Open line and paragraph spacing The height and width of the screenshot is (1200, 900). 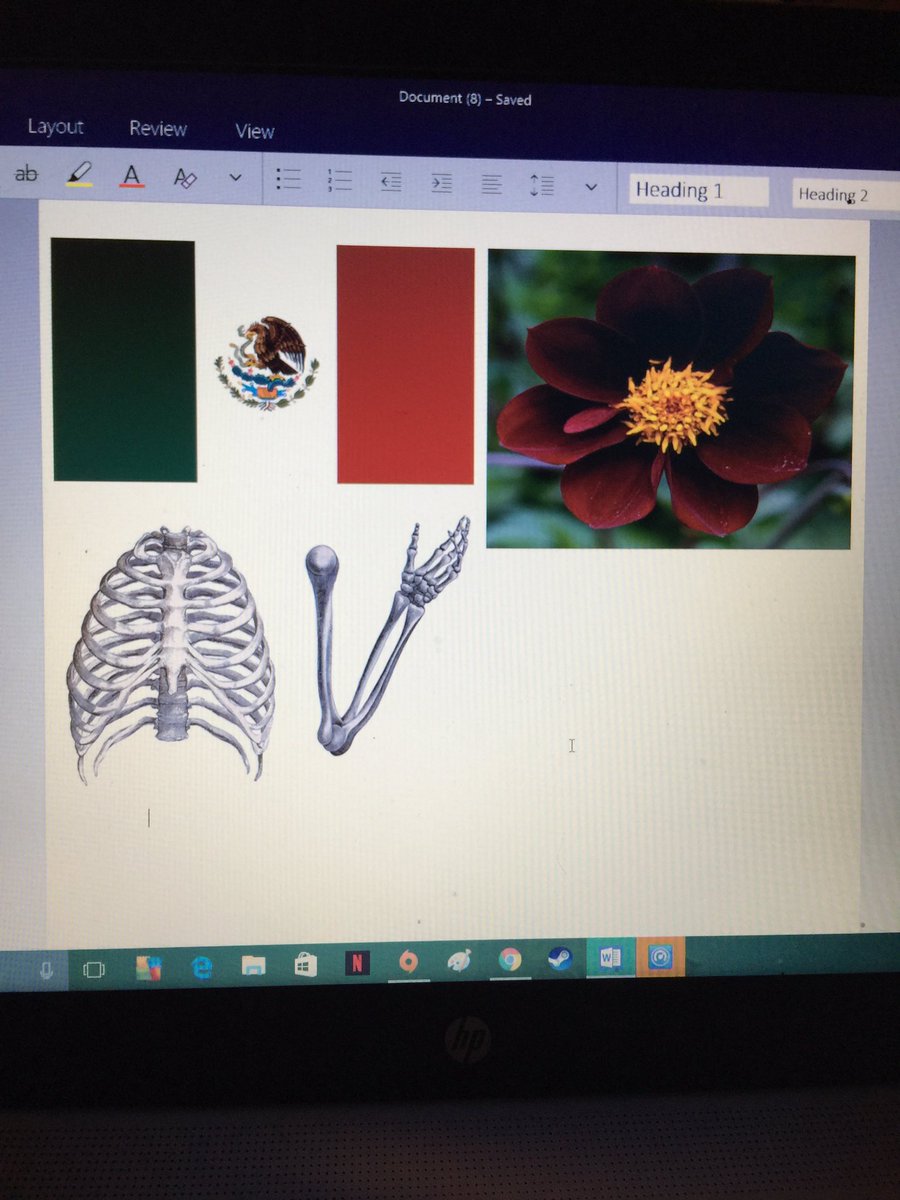[x=541, y=185]
